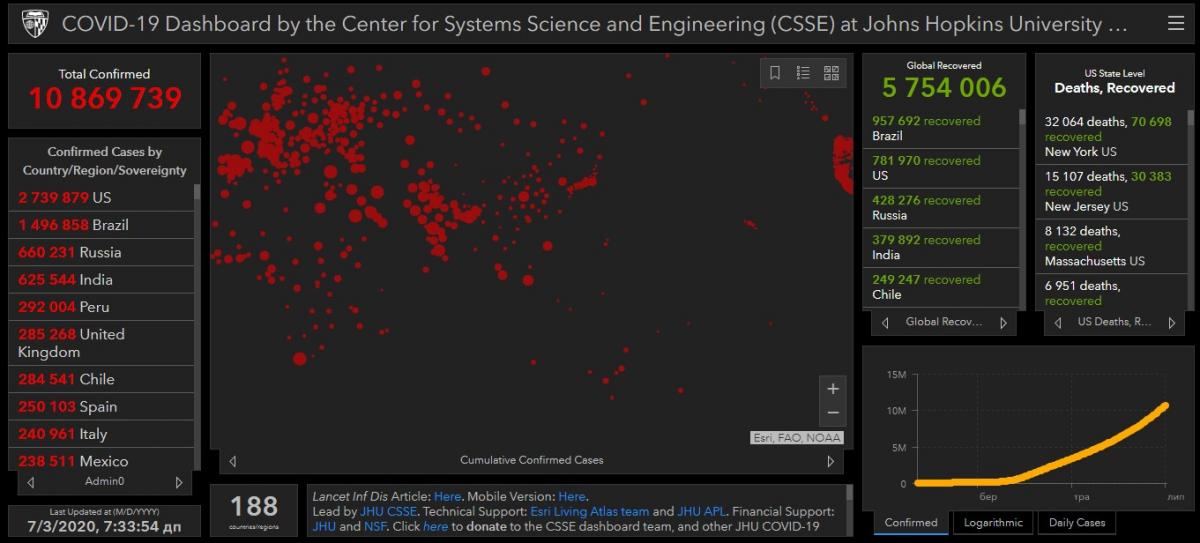Previous arrow beside Admin0 list
The width and height of the screenshot is (1200, 543).
click(31, 482)
